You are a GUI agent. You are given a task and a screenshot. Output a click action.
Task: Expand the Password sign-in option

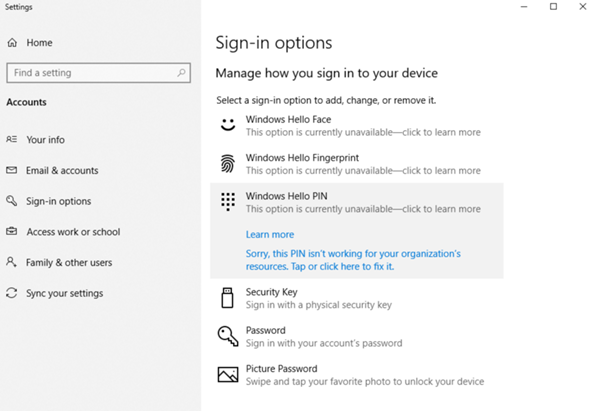[357, 336]
